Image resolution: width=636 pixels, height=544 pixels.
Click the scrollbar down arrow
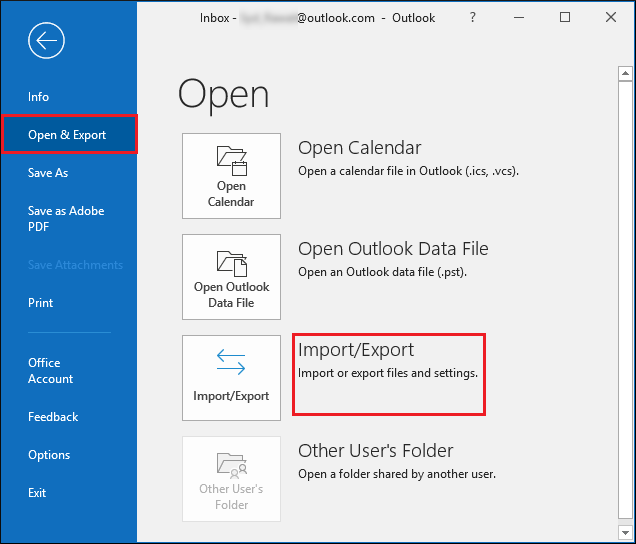point(625,532)
